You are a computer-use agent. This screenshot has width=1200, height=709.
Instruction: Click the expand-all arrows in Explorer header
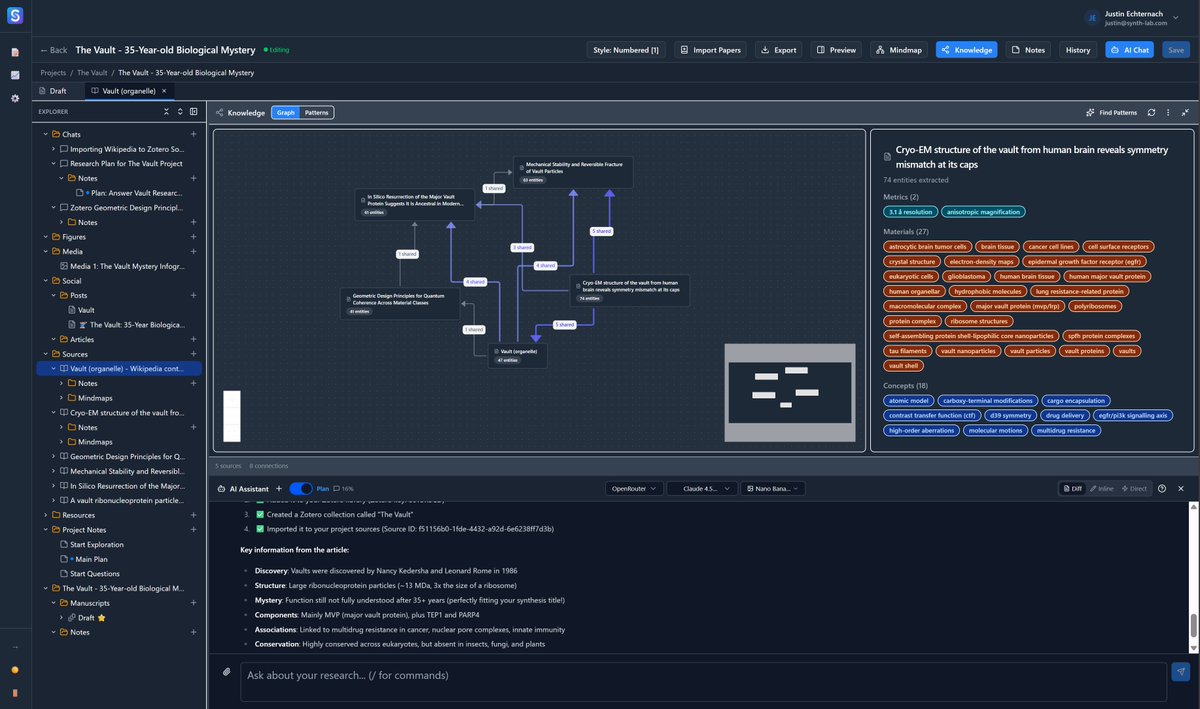click(180, 111)
